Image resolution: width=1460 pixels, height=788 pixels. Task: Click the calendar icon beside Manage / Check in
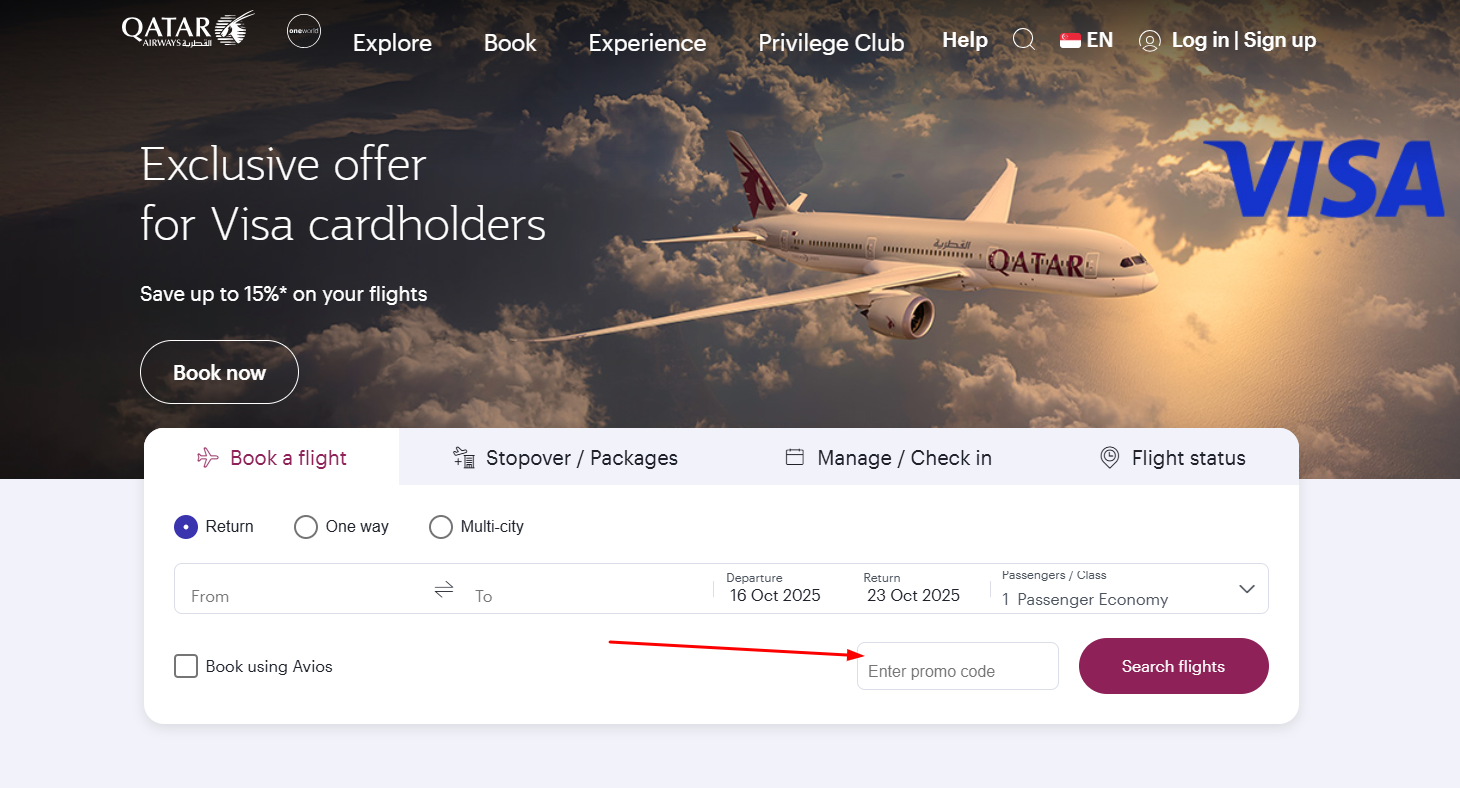[x=795, y=456]
